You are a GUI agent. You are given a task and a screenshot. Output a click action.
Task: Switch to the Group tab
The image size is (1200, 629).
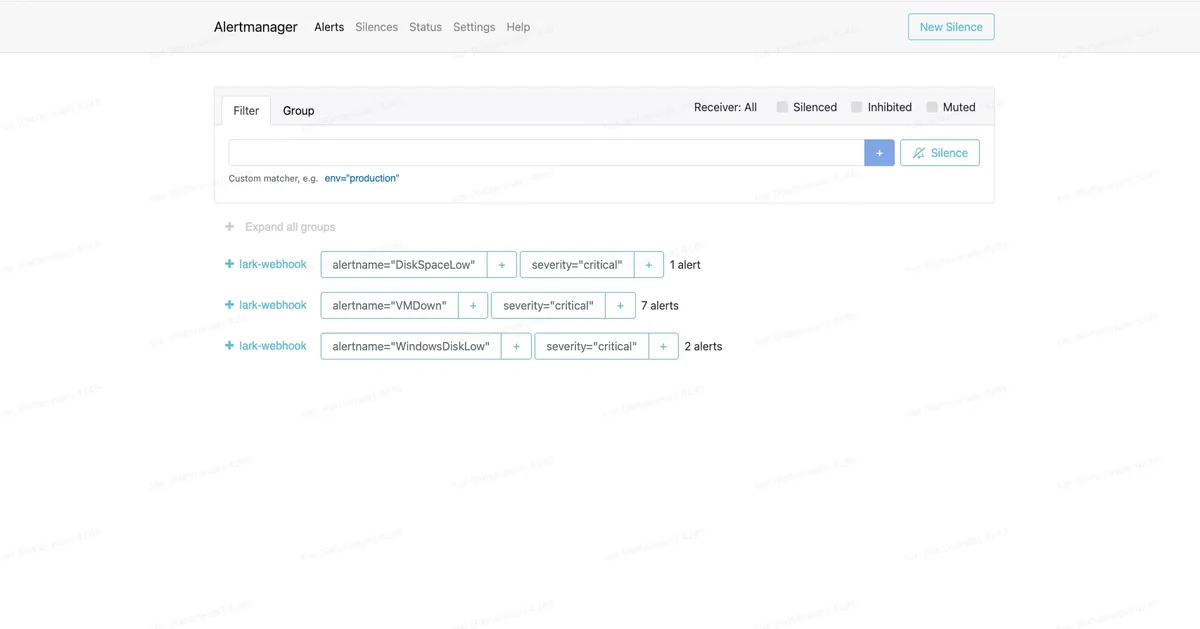[x=298, y=110]
